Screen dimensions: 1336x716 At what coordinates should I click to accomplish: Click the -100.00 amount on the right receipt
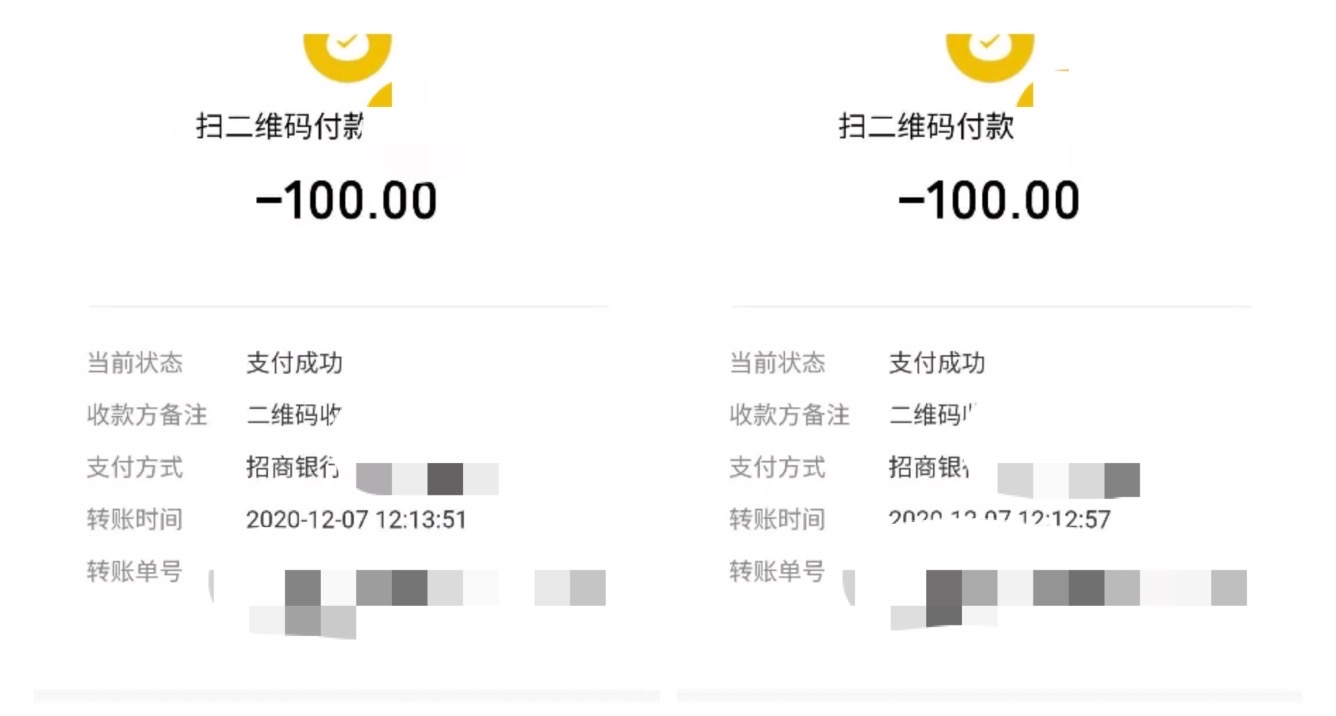[989, 201]
